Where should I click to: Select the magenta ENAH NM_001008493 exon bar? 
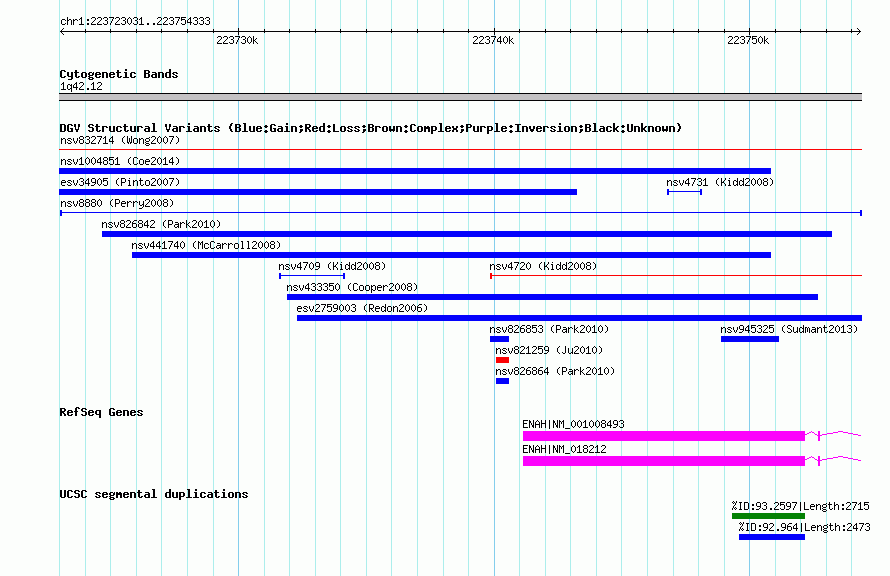click(x=664, y=436)
